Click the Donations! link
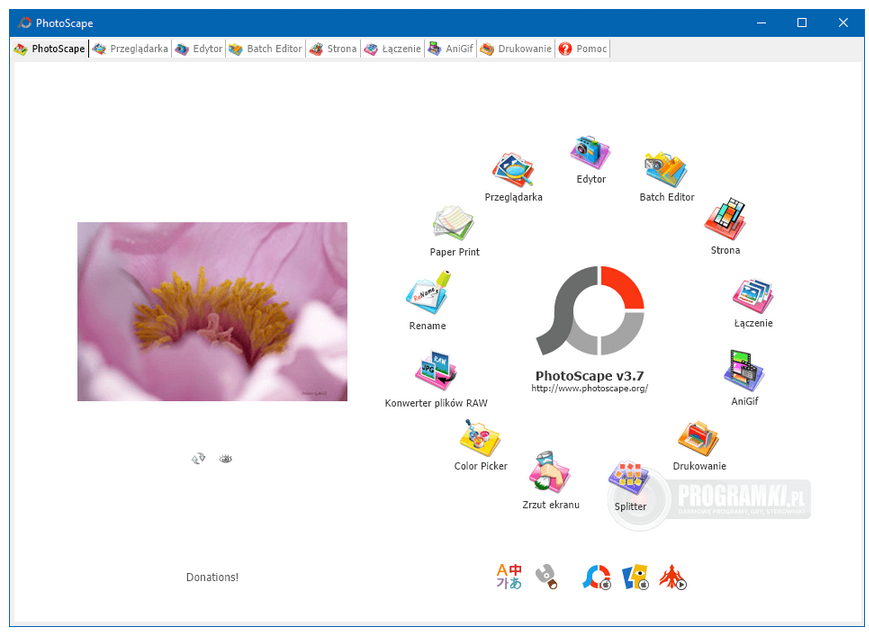Screen dimensions: 869x633 click(x=212, y=577)
